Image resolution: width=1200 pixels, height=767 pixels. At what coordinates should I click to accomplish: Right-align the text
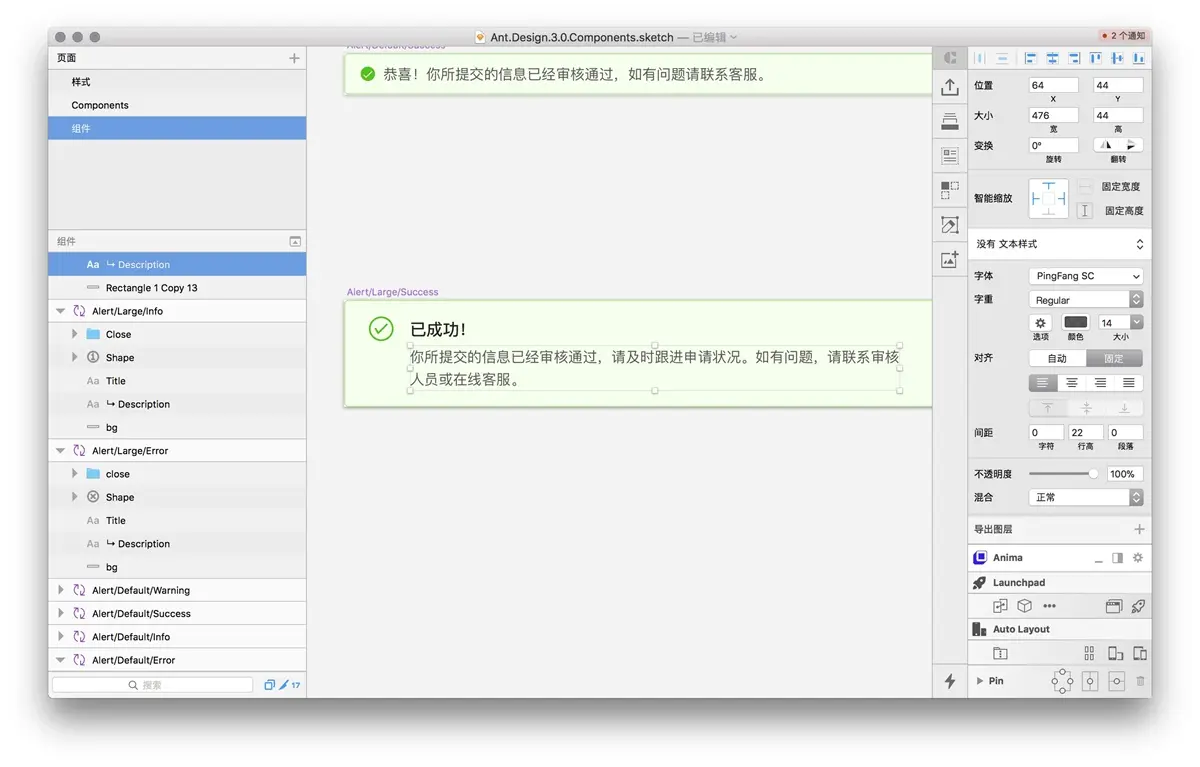click(x=1100, y=382)
